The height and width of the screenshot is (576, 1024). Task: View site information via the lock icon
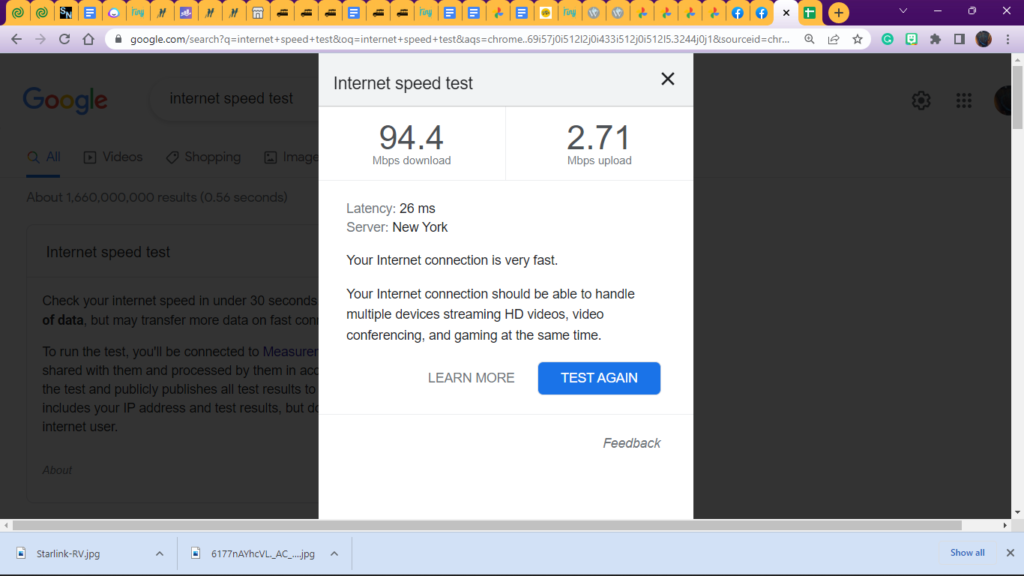(118, 39)
